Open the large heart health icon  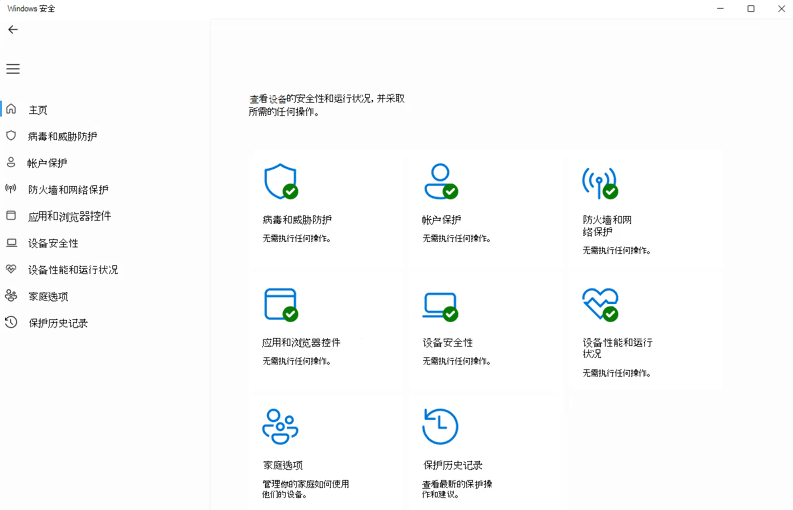click(x=600, y=305)
